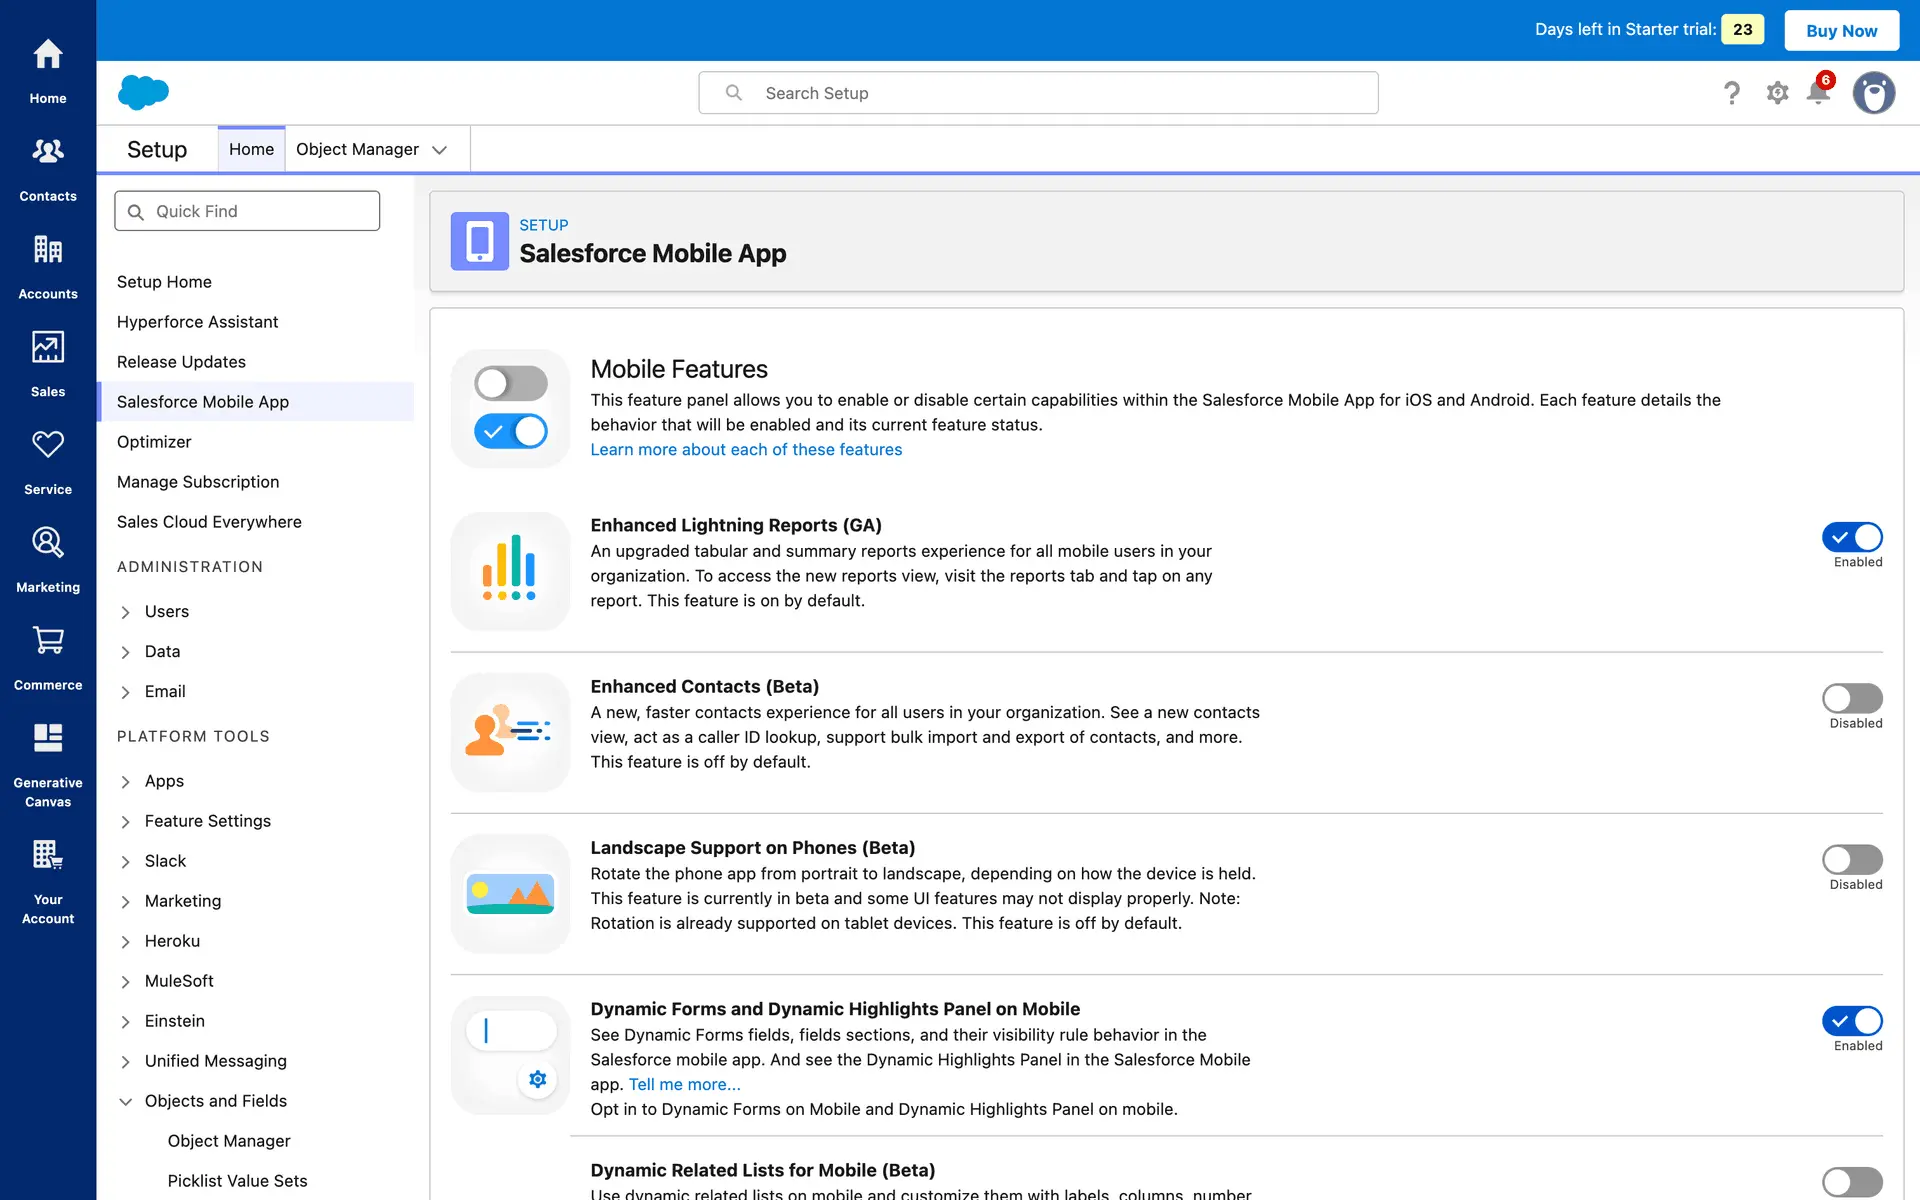Select Optimizer in setup menu

tap(154, 442)
